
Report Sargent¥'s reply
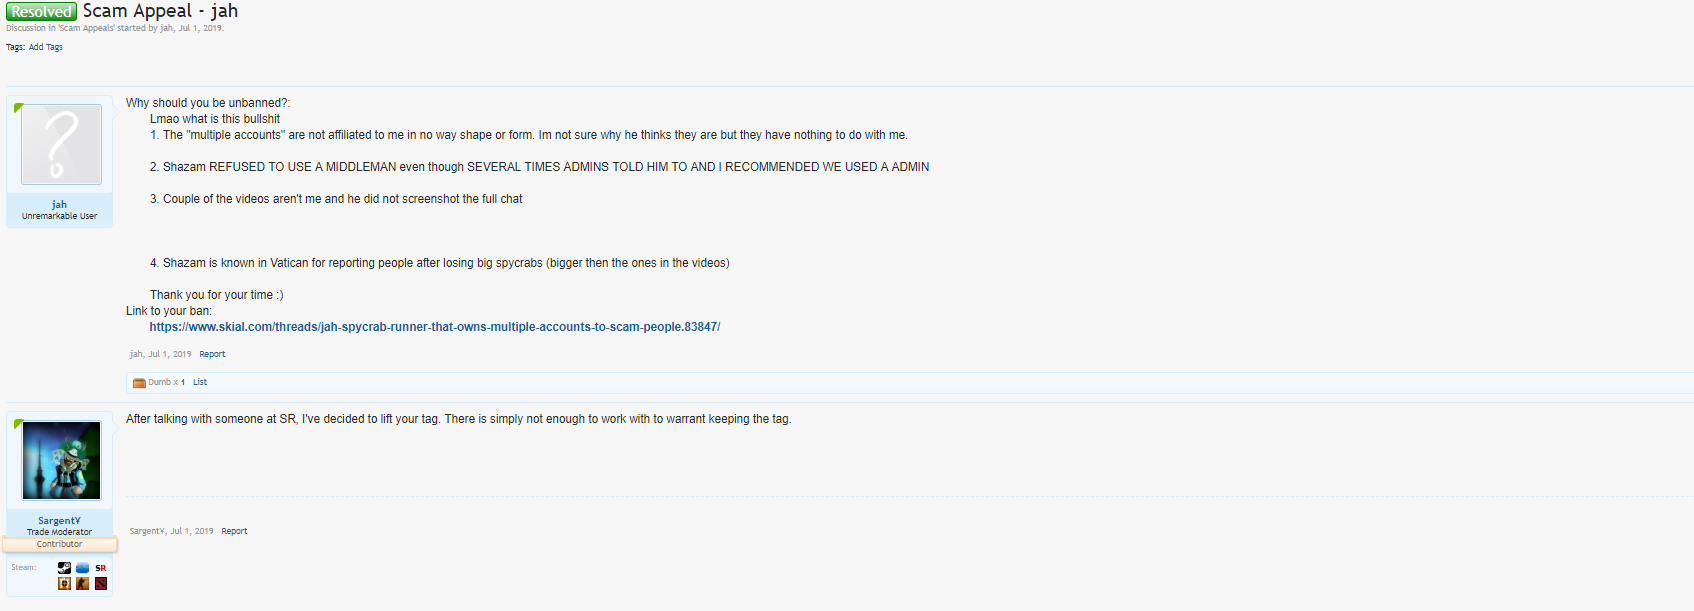tap(234, 531)
